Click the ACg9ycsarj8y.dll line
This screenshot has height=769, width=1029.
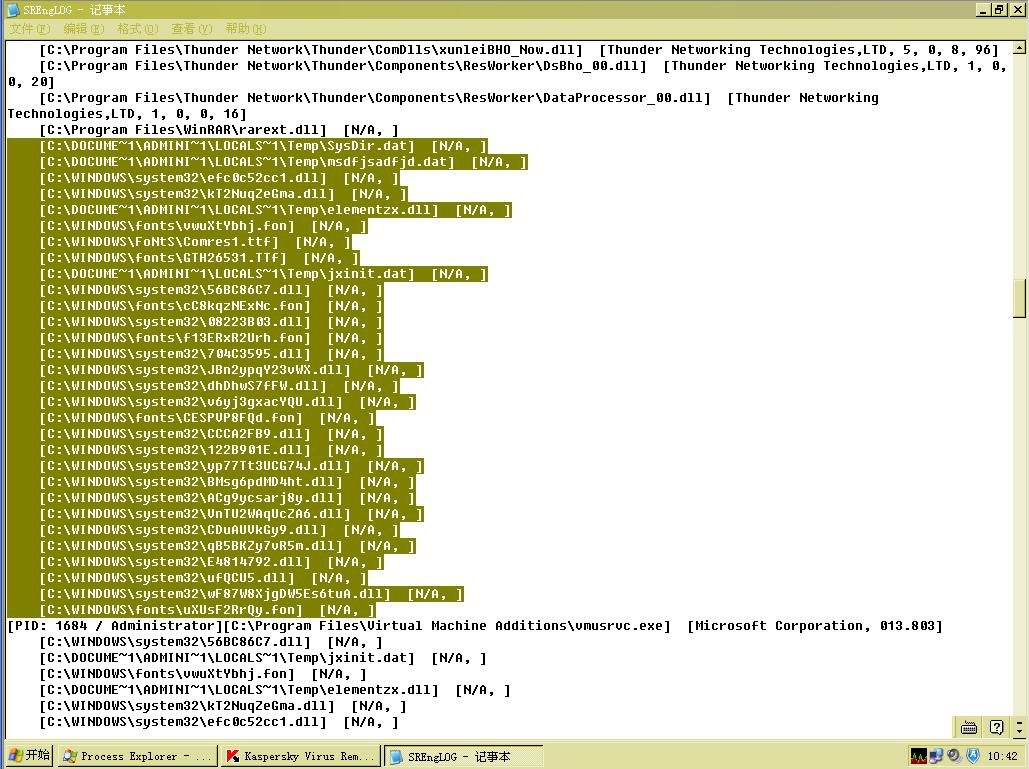(x=228, y=498)
